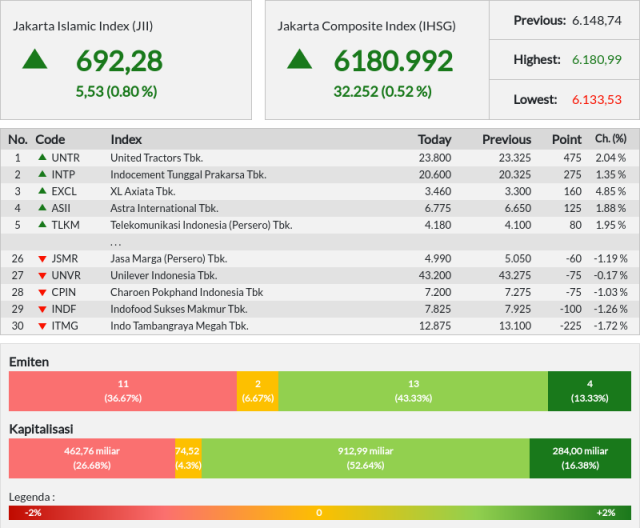
Task: Click UNVR's previous price 43.275
Action: (x=515, y=275)
